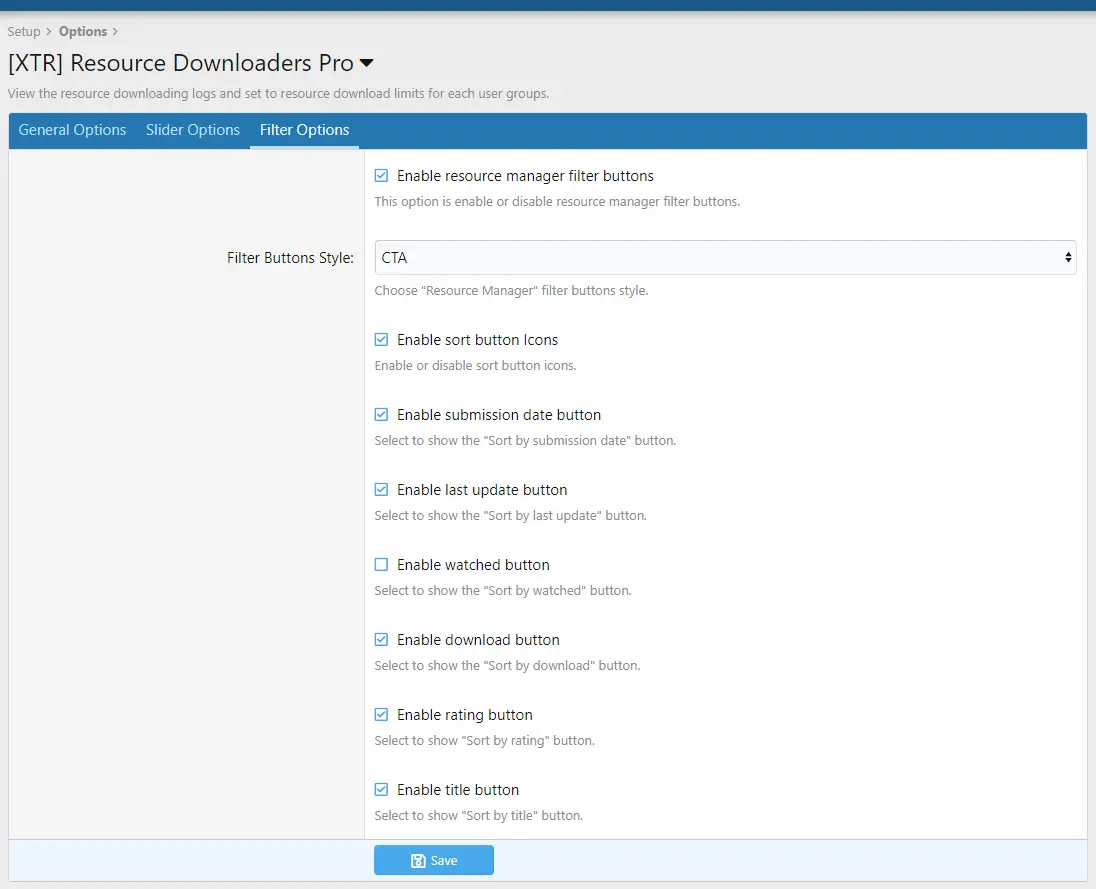The width and height of the screenshot is (1096, 889).
Task: Uncheck Enable last update button
Action: point(381,489)
